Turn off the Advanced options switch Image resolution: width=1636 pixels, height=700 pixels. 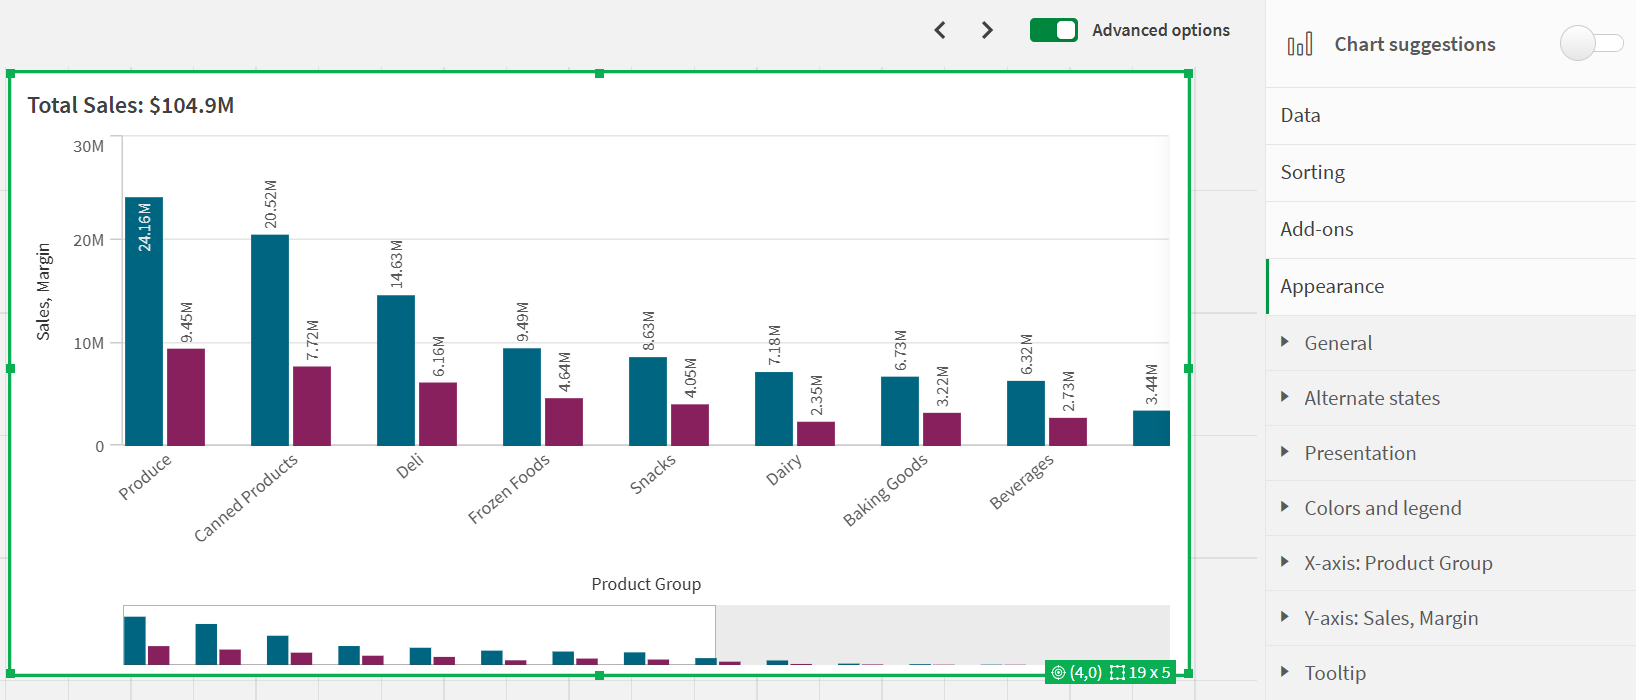(1053, 30)
